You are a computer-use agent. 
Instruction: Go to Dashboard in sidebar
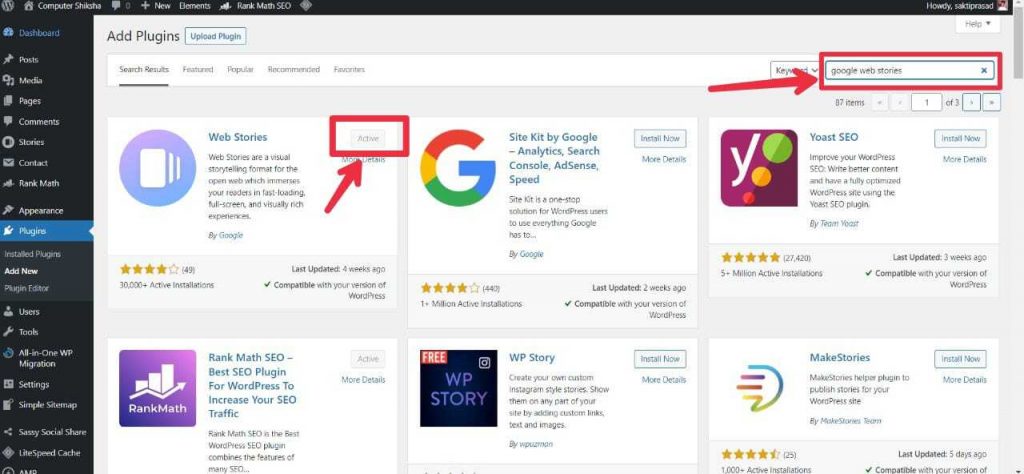click(x=39, y=33)
